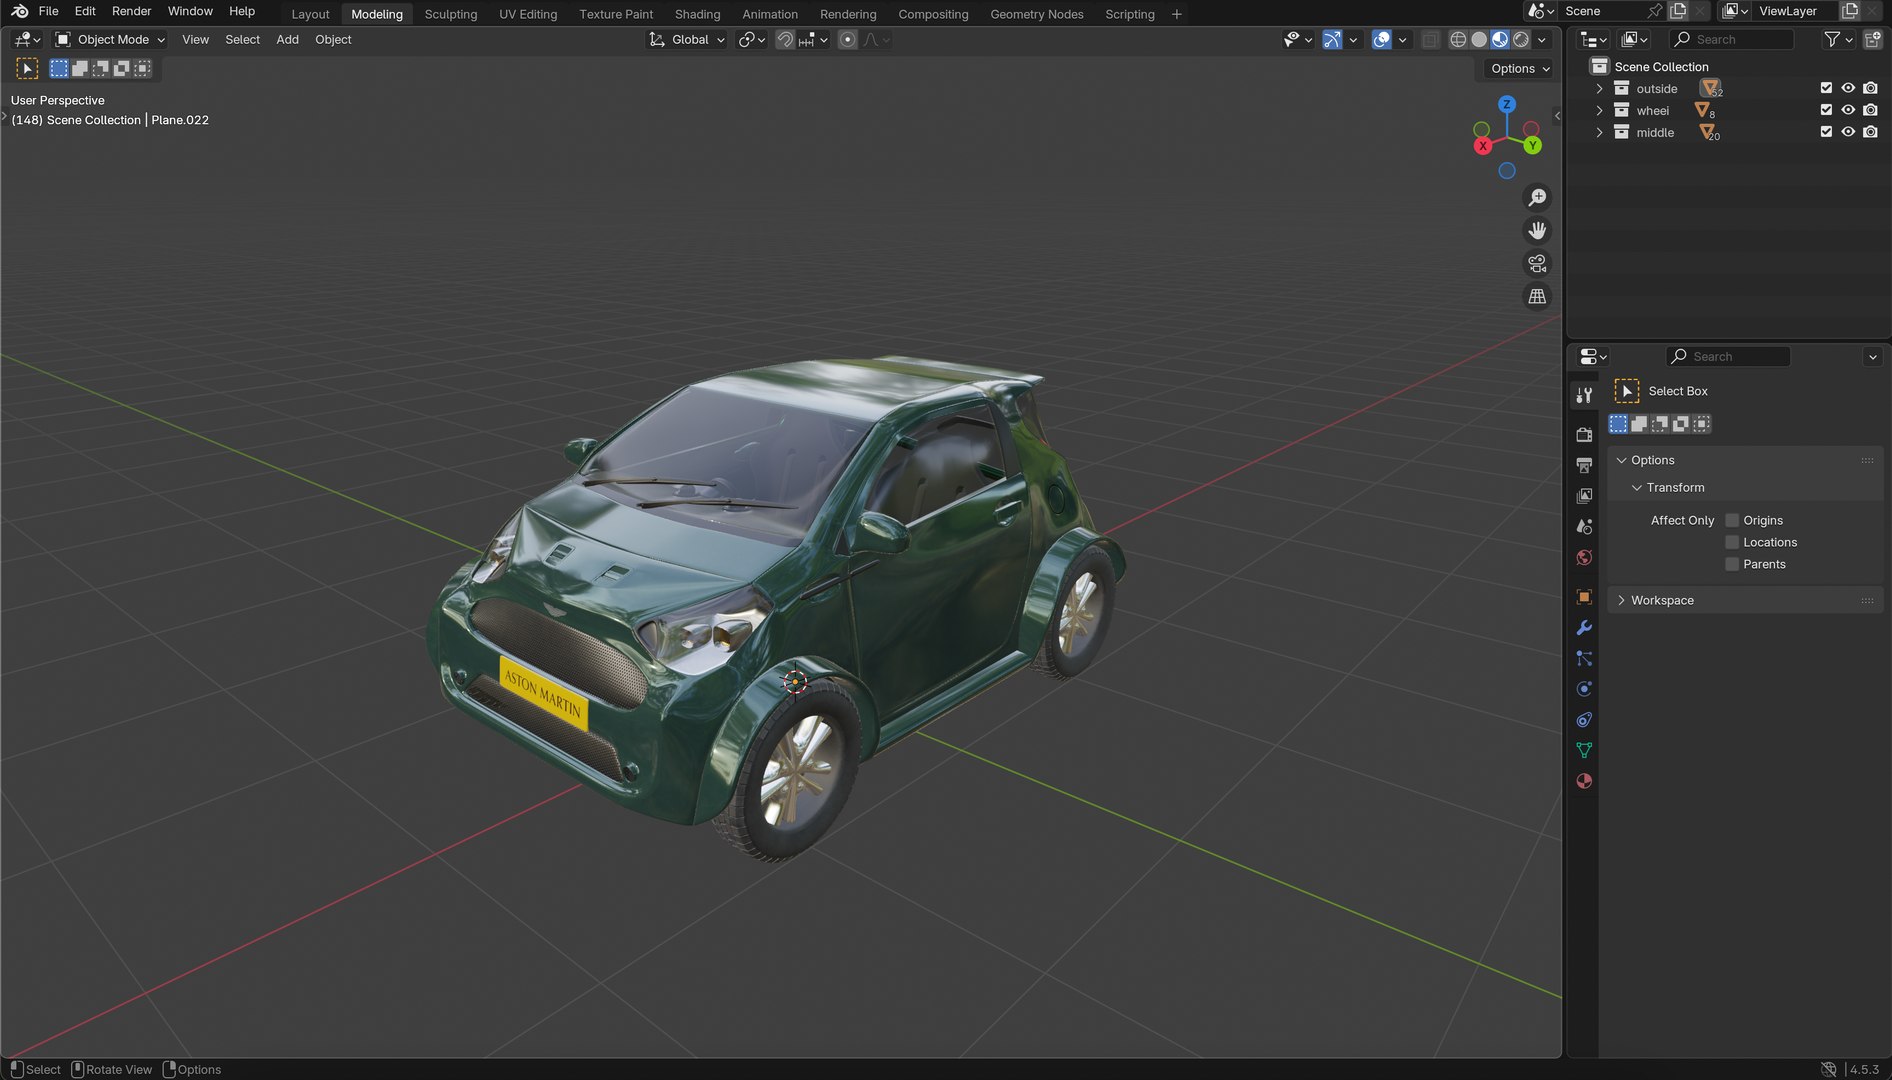The width and height of the screenshot is (1892, 1080).
Task: Open the viewport Add menu
Action: click(287, 40)
